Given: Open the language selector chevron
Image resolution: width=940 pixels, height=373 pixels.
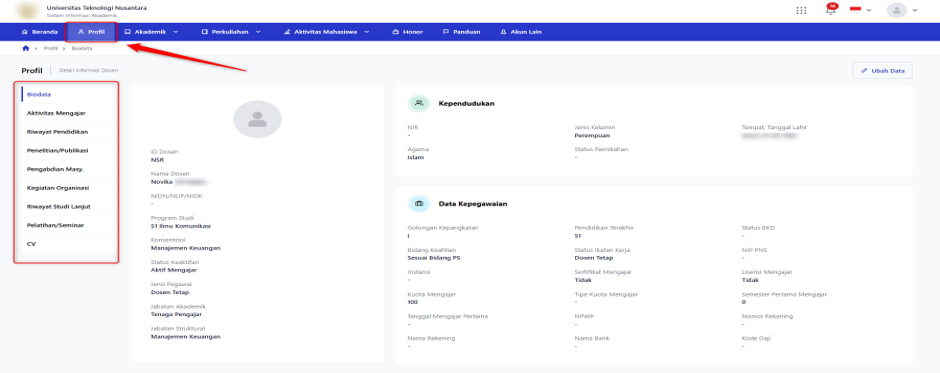Looking at the screenshot, I should pos(869,10).
